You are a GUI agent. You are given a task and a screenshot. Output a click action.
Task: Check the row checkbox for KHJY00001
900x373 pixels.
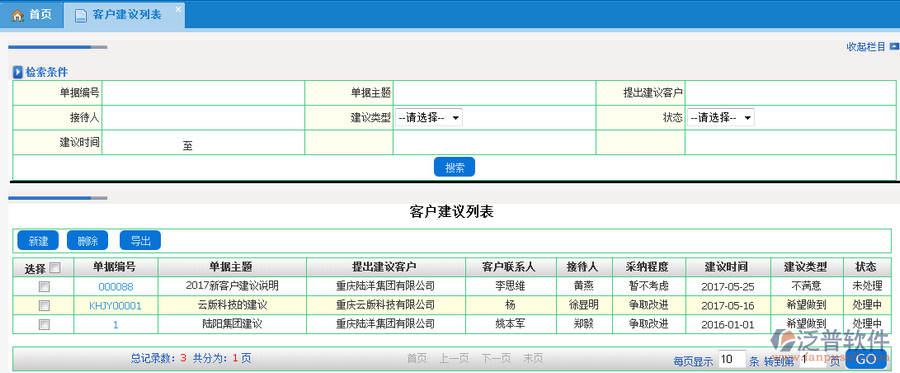coord(44,305)
